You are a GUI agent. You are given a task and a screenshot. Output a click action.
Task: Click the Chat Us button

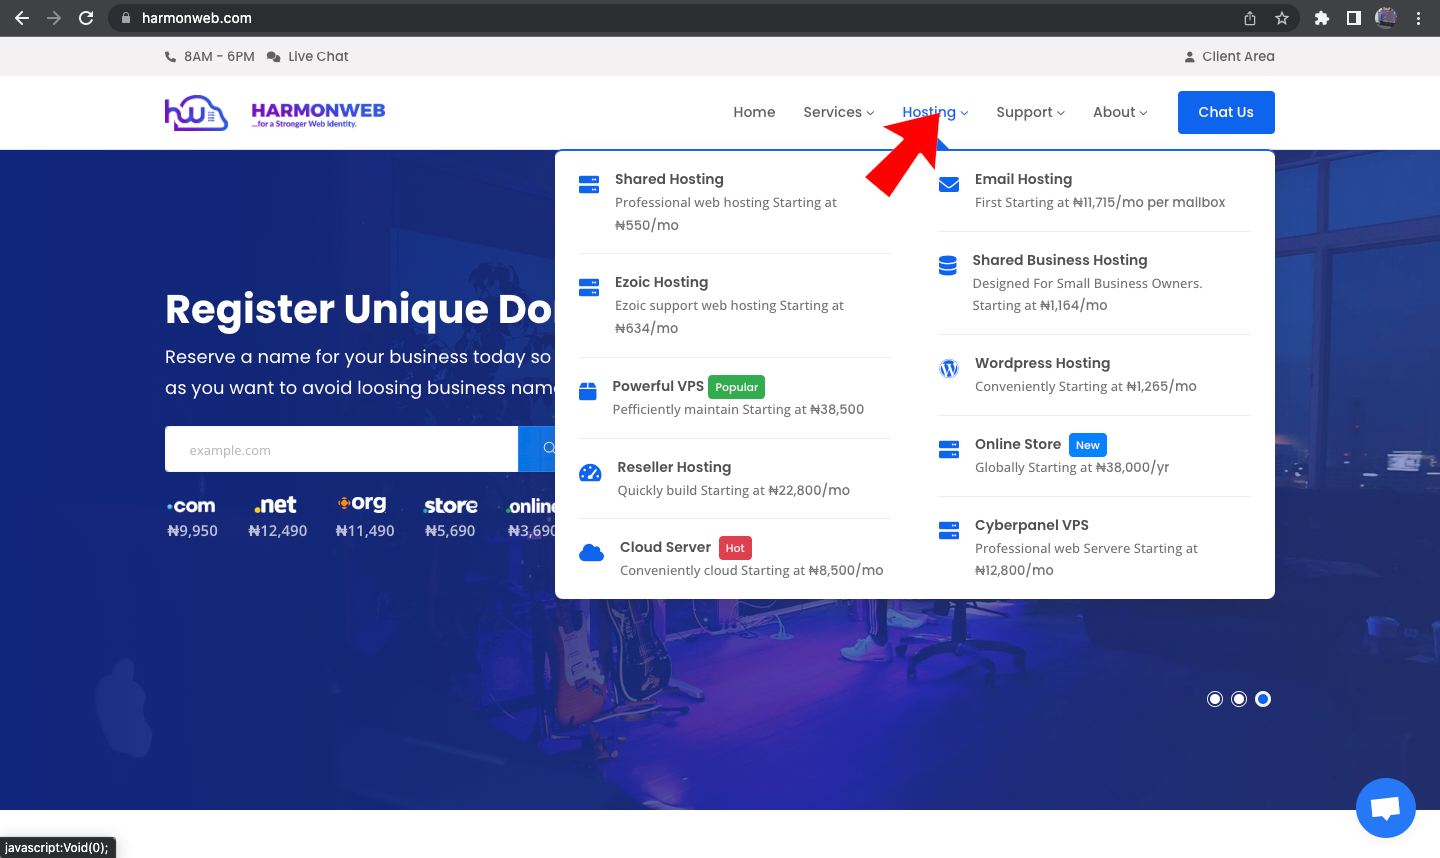tap(1226, 112)
